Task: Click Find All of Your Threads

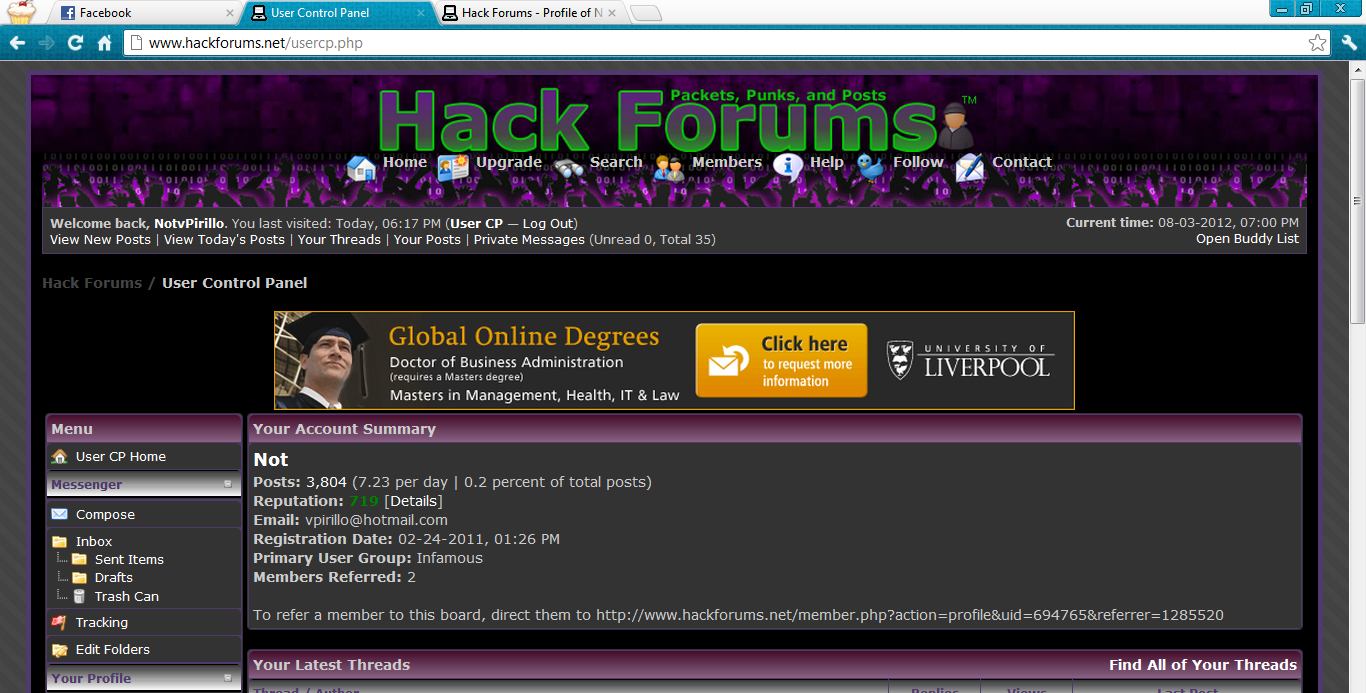Action: pos(1203,665)
